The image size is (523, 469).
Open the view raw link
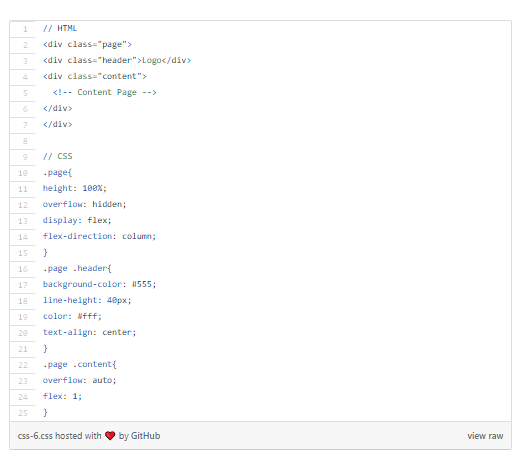[x=485, y=436]
